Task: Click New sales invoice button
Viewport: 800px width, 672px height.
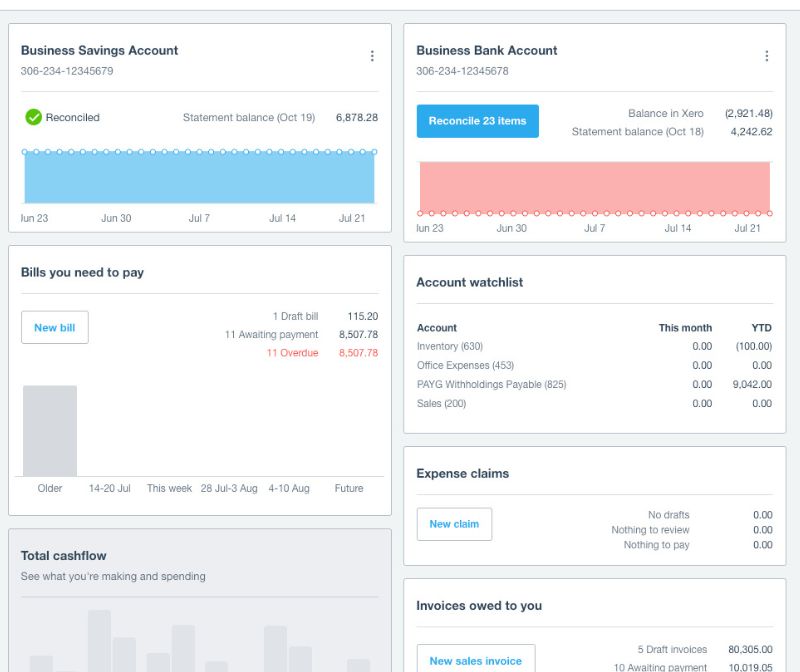Action: (x=475, y=660)
